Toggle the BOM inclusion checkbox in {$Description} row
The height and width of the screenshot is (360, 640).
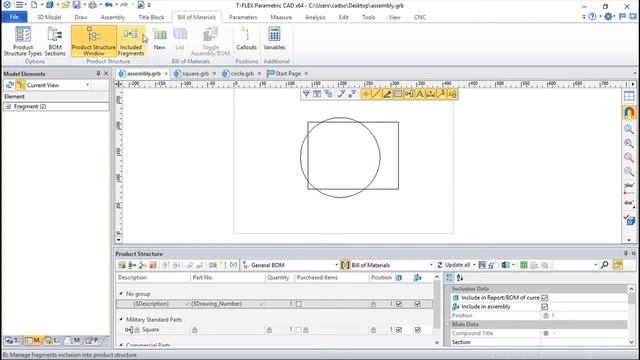399,304
